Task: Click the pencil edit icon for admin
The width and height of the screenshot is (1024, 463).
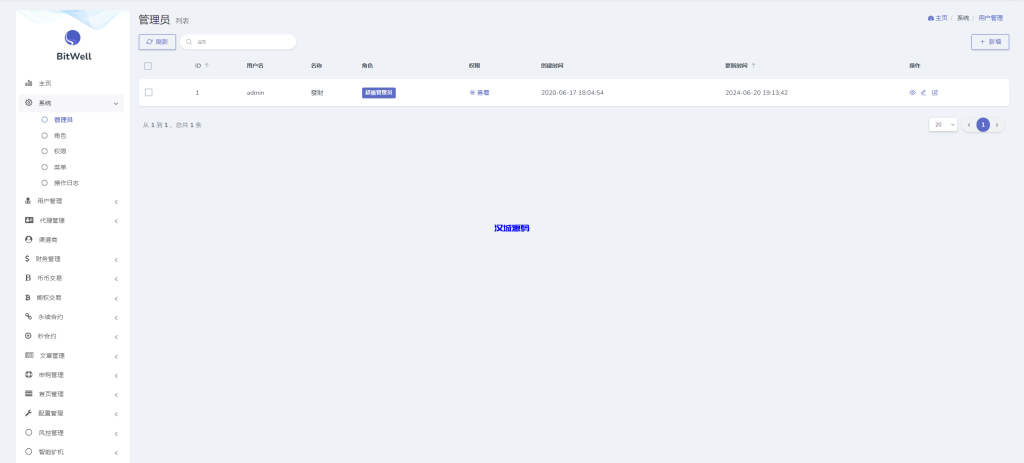Action: [x=923, y=92]
